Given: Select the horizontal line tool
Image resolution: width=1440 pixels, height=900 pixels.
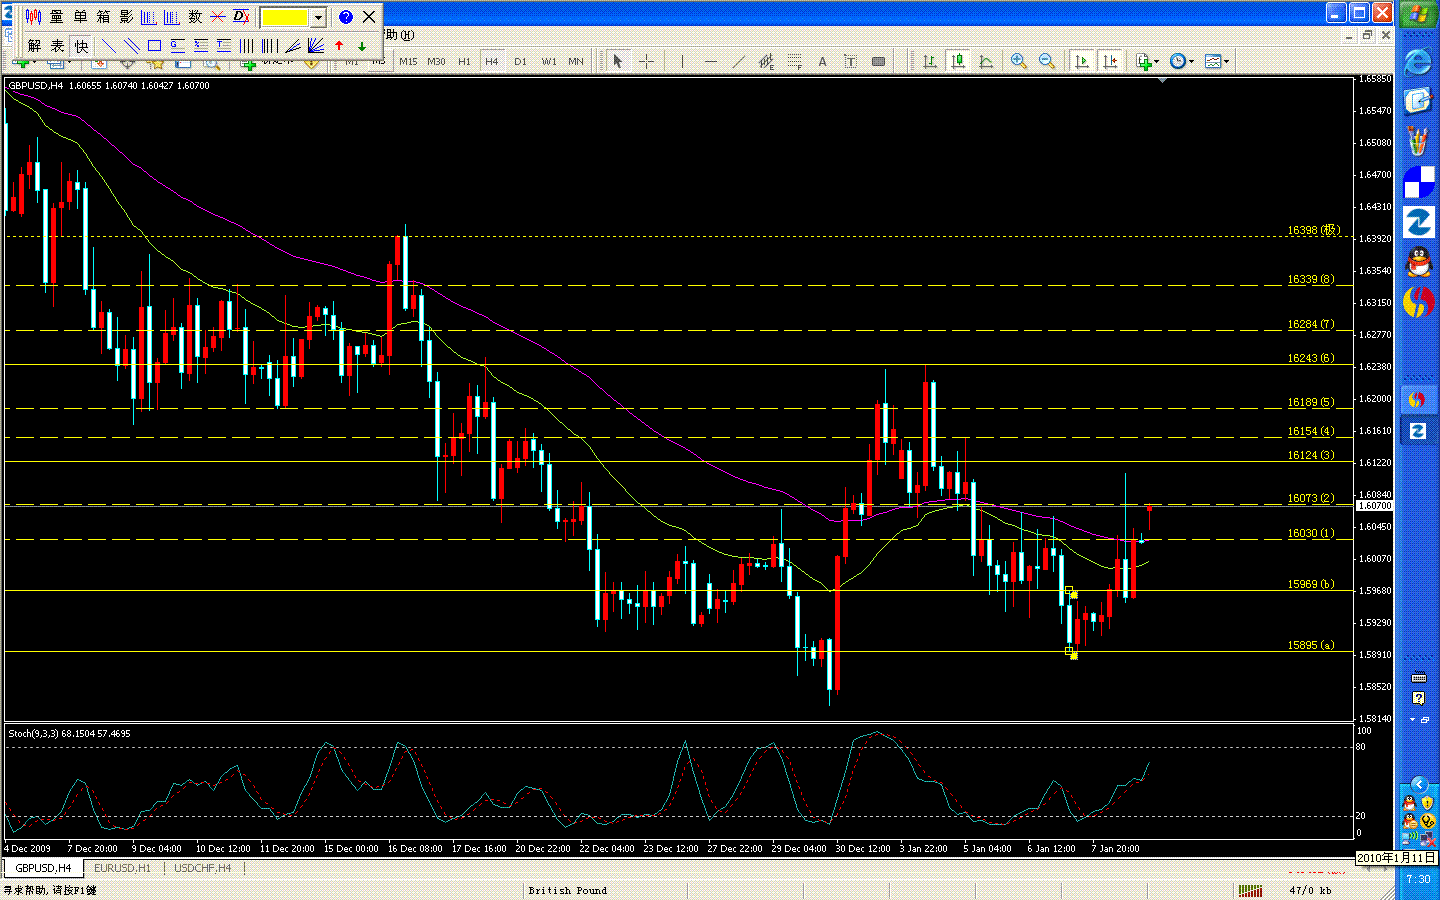Looking at the screenshot, I should click(710, 62).
